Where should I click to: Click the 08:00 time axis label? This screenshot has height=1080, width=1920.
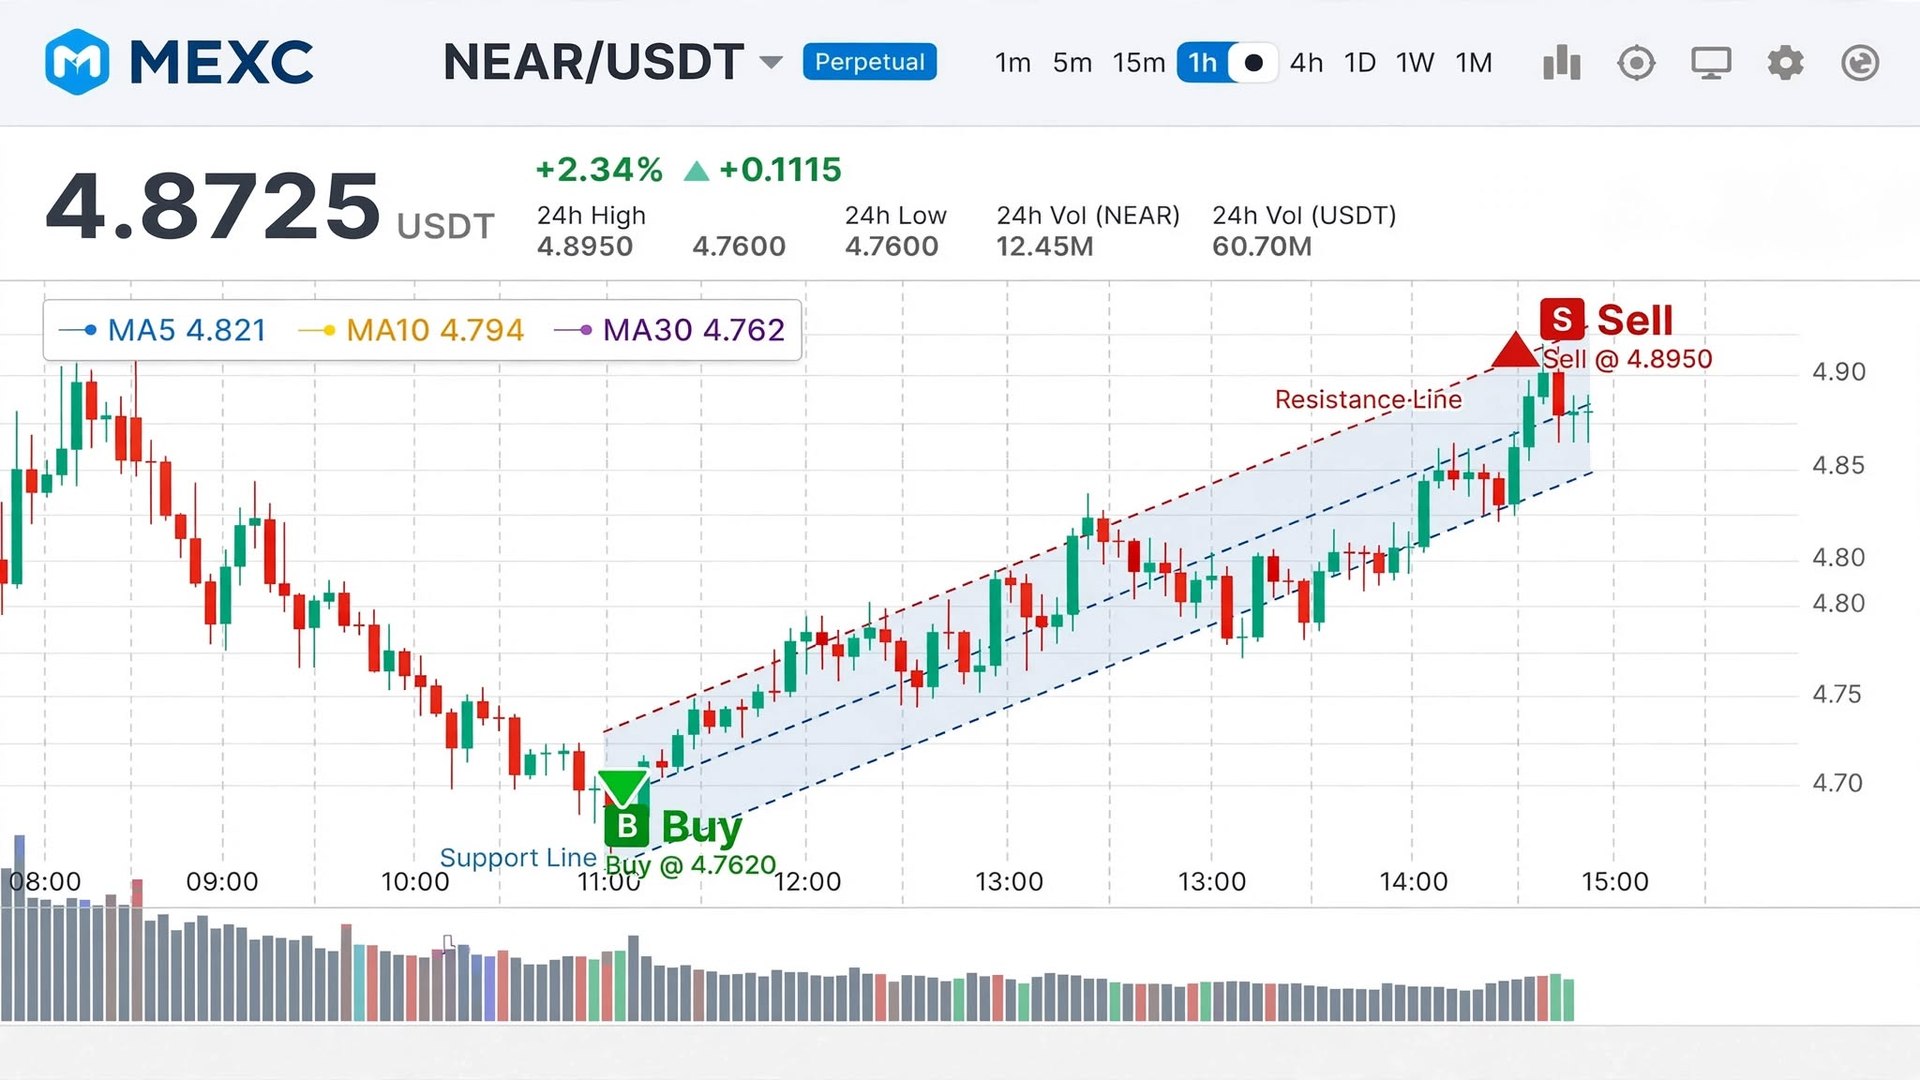45,881
